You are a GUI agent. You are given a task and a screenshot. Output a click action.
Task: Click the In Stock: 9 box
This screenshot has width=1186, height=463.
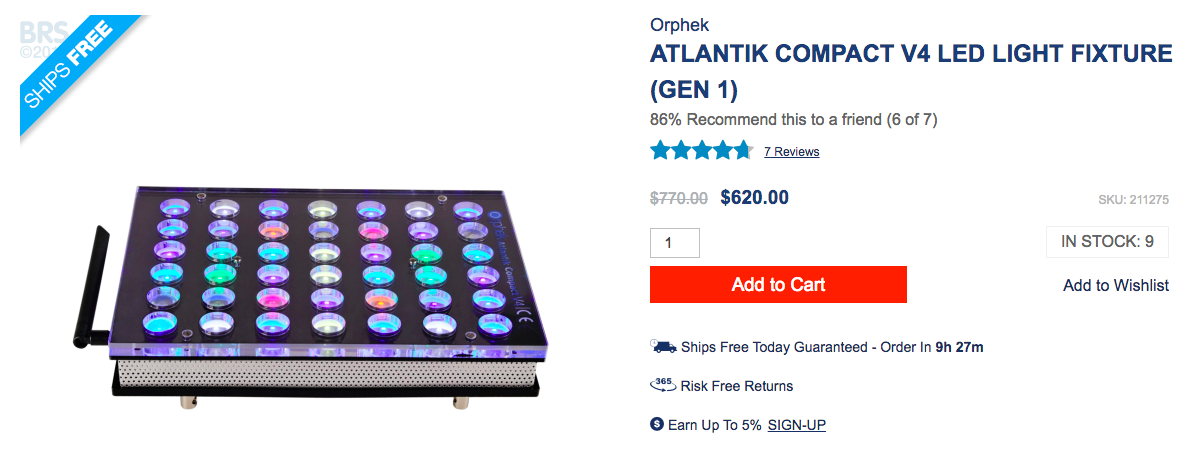point(1107,242)
